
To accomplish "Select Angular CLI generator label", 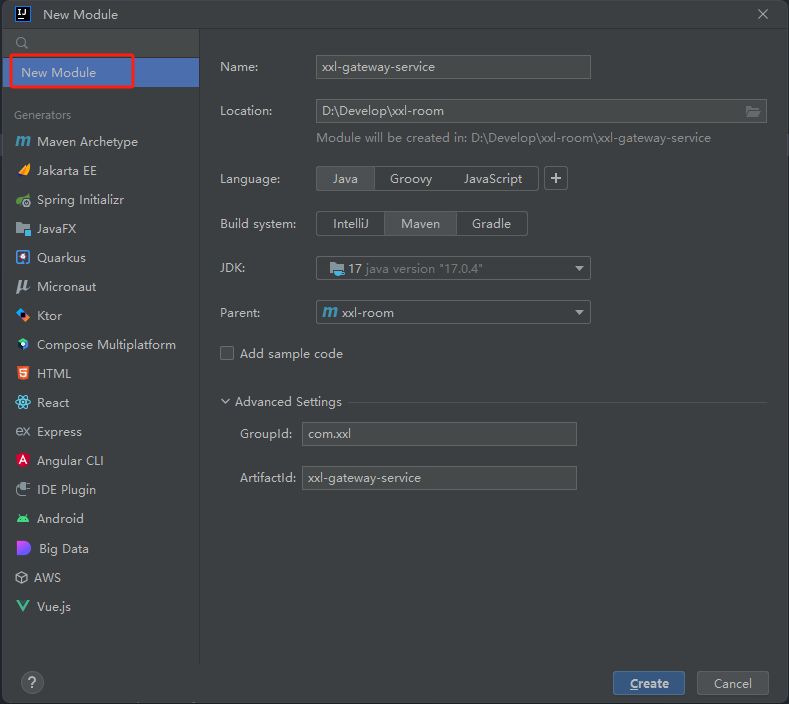I will pos(70,460).
